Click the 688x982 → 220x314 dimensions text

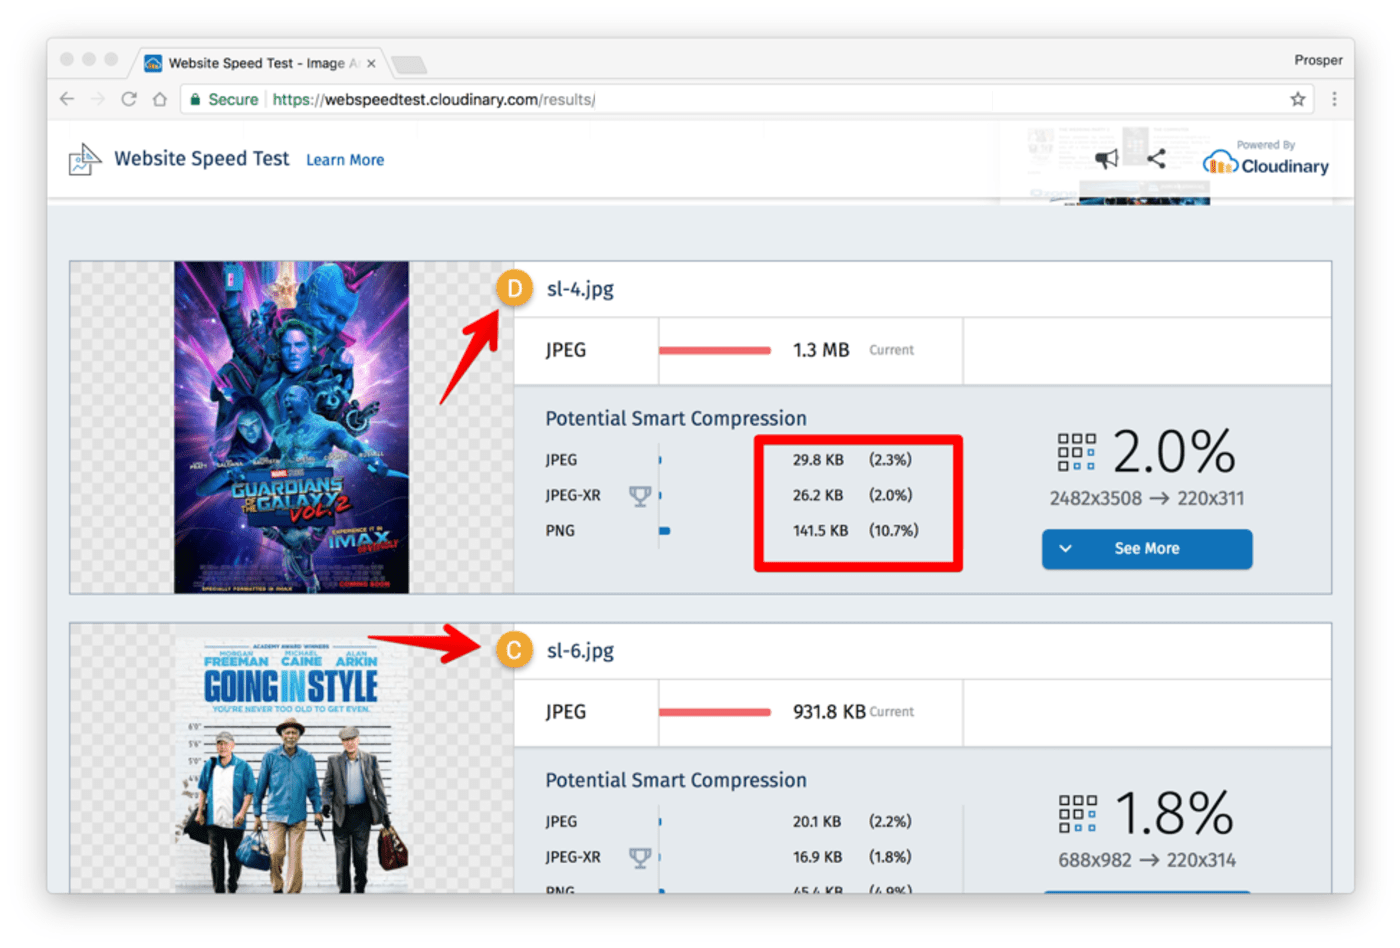point(1147,860)
